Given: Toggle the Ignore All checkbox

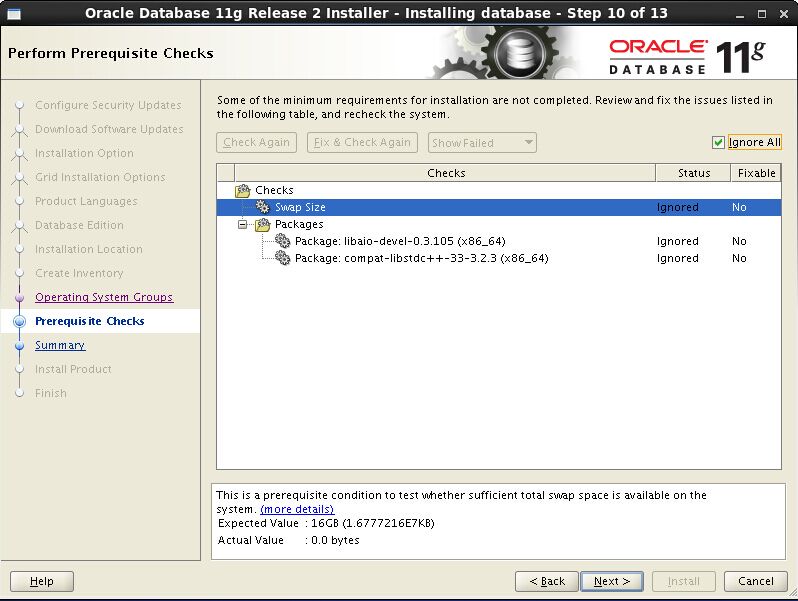Looking at the screenshot, I should pos(718,142).
